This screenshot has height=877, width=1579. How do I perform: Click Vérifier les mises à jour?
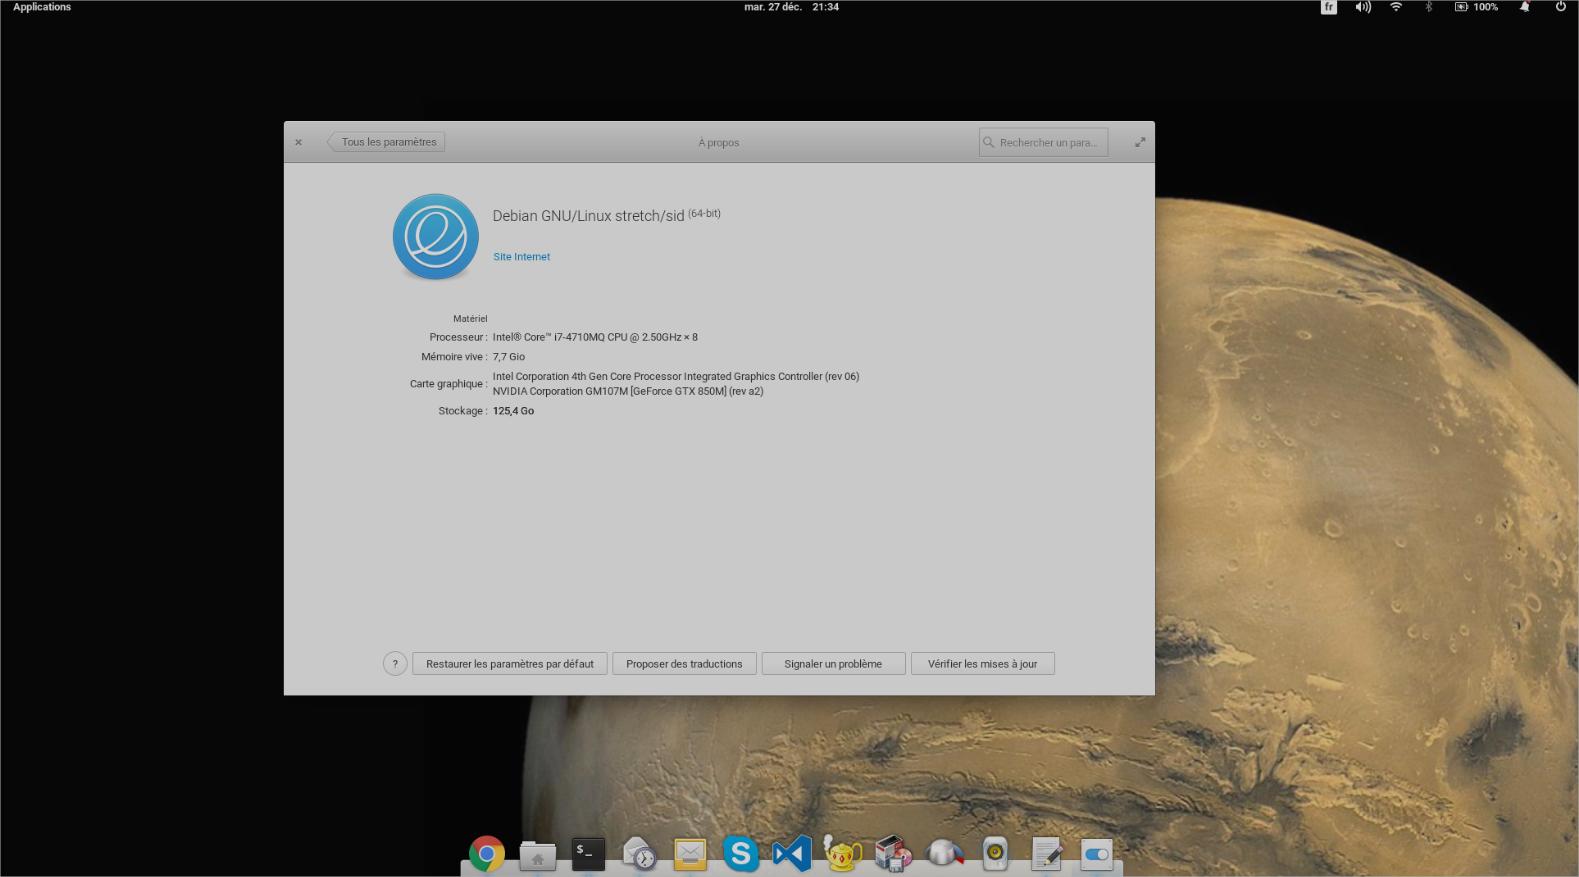pyautogui.click(x=982, y=664)
